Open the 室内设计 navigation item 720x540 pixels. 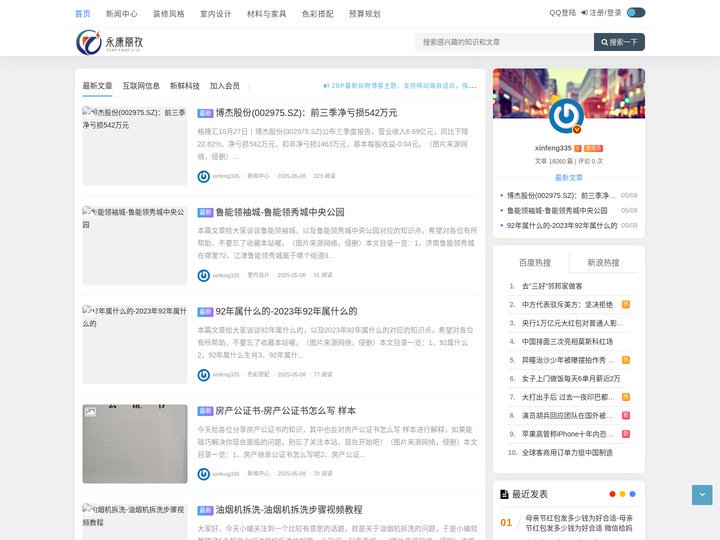(215, 14)
